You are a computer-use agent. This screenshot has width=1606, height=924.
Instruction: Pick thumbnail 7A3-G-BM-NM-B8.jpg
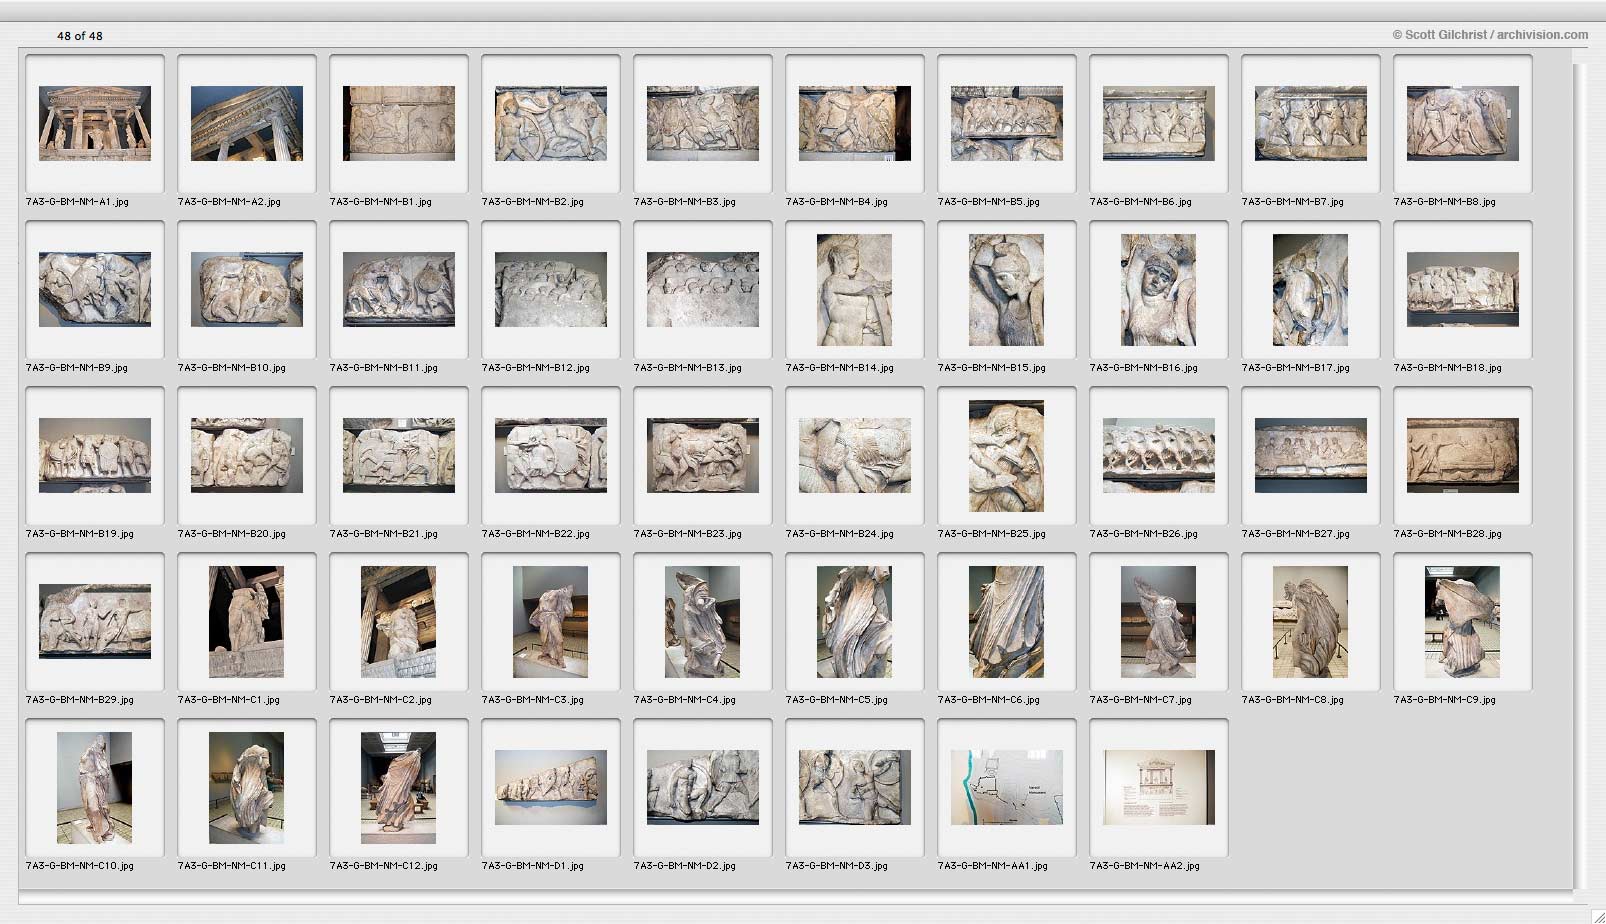1463,123
